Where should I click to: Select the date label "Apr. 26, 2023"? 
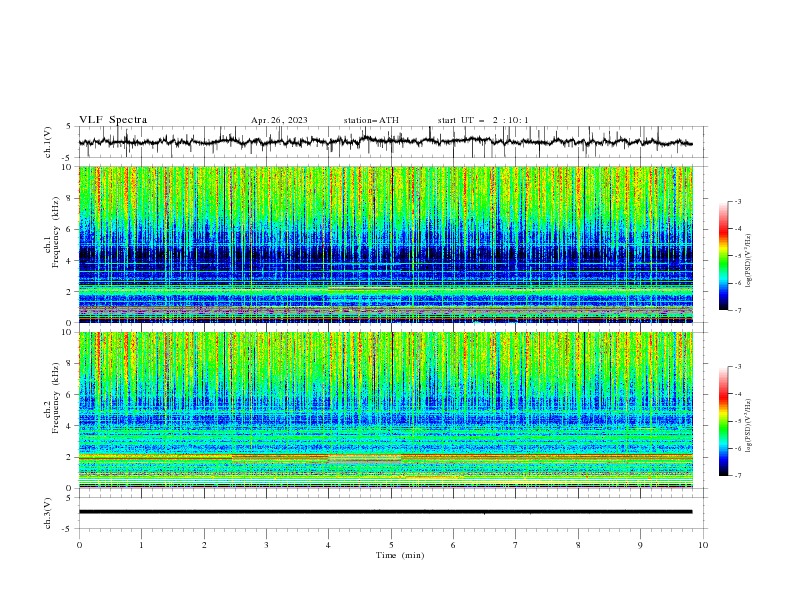279,120
